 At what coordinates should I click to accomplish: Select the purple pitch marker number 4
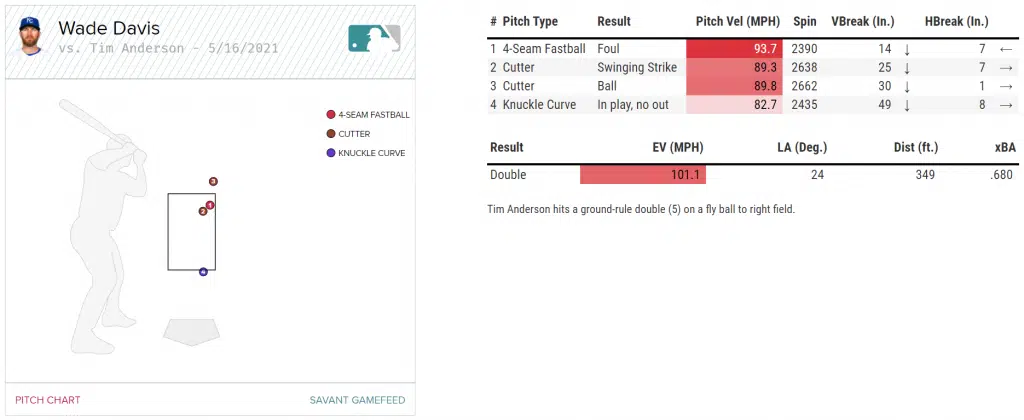[x=203, y=271]
